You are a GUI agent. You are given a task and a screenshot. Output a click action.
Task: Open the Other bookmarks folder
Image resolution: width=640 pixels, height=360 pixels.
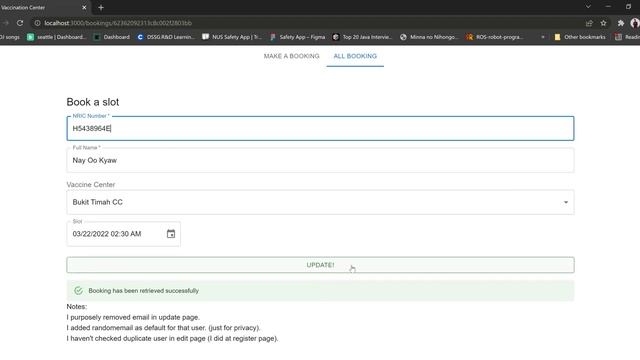pyautogui.click(x=580, y=37)
